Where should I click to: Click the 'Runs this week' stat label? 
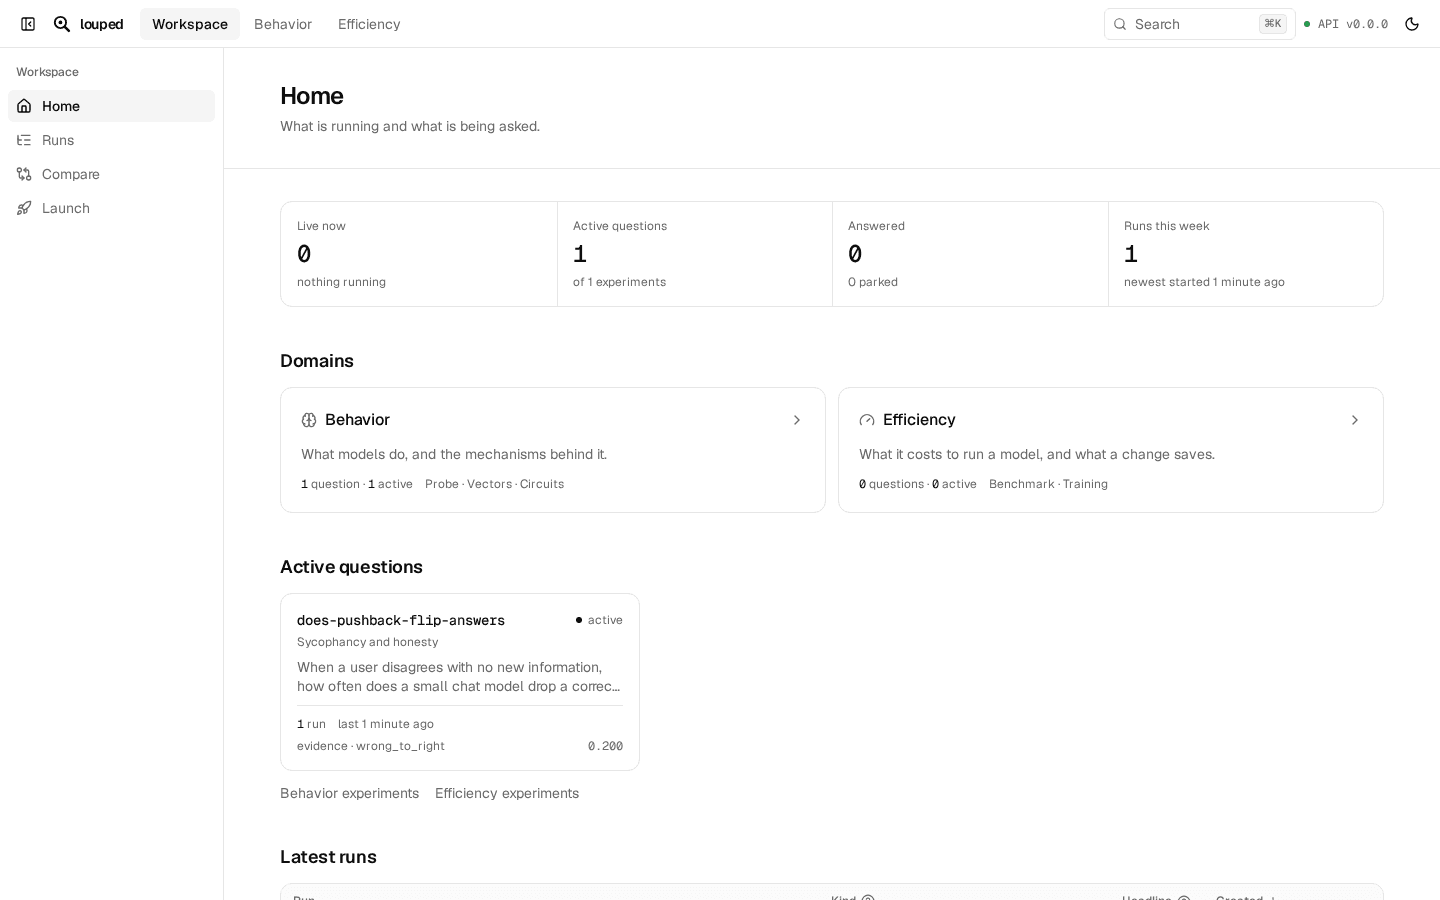click(1166, 226)
